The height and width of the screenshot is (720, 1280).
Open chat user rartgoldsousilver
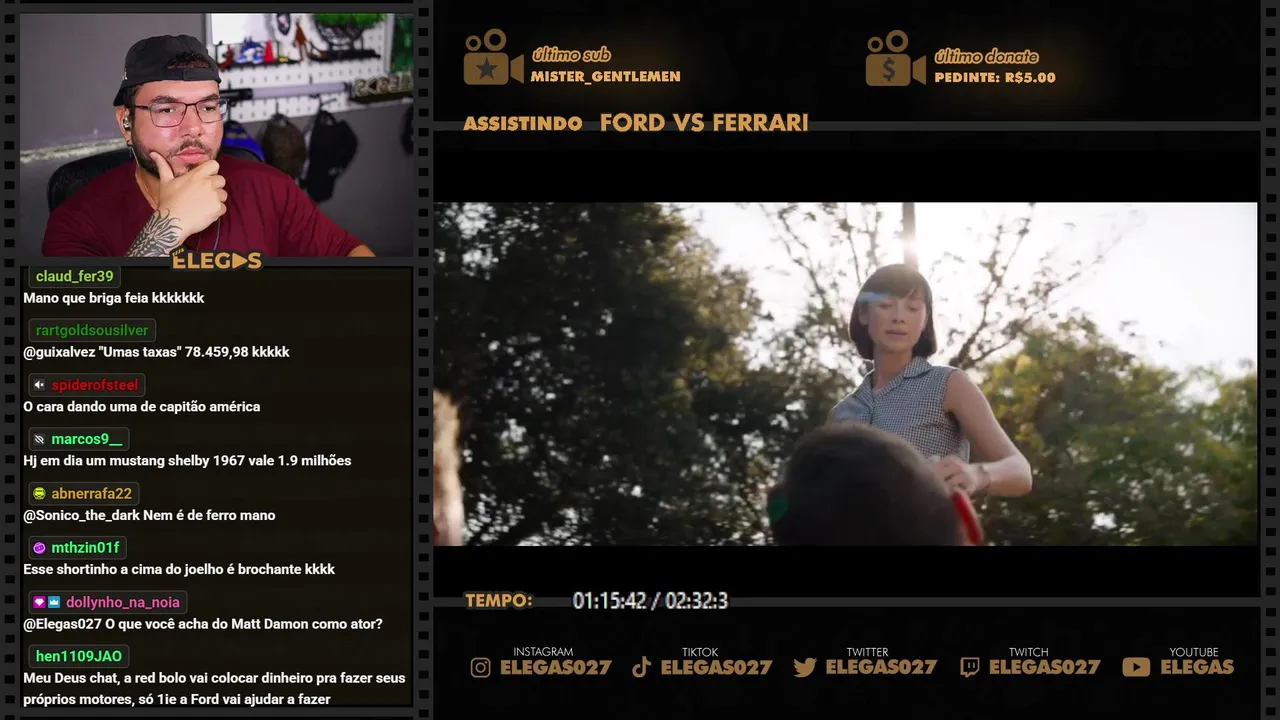click(x=92, y=330)
